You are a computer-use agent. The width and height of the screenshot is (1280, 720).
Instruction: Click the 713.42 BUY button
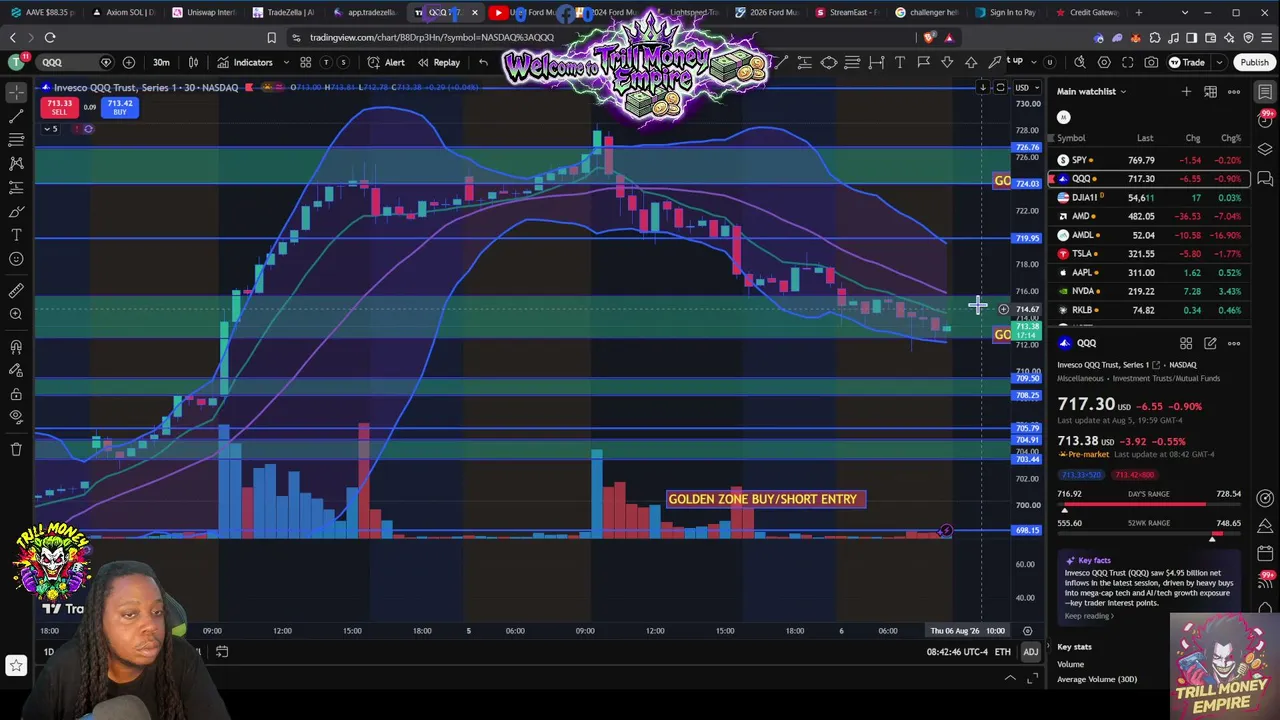120,107
